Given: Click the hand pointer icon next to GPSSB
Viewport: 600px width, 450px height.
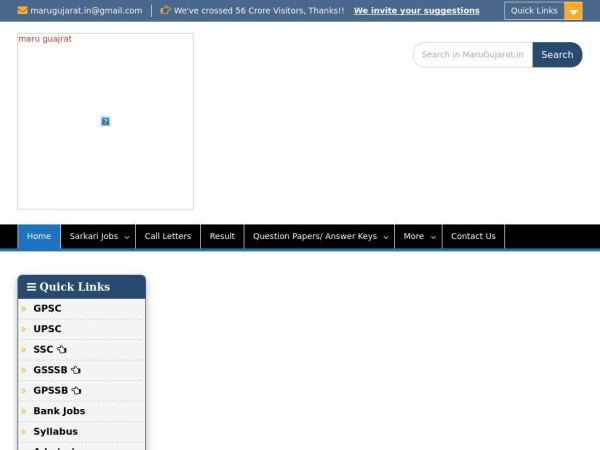Looking at the screenshot, I should pyautogui.click(x=77, y=391).
